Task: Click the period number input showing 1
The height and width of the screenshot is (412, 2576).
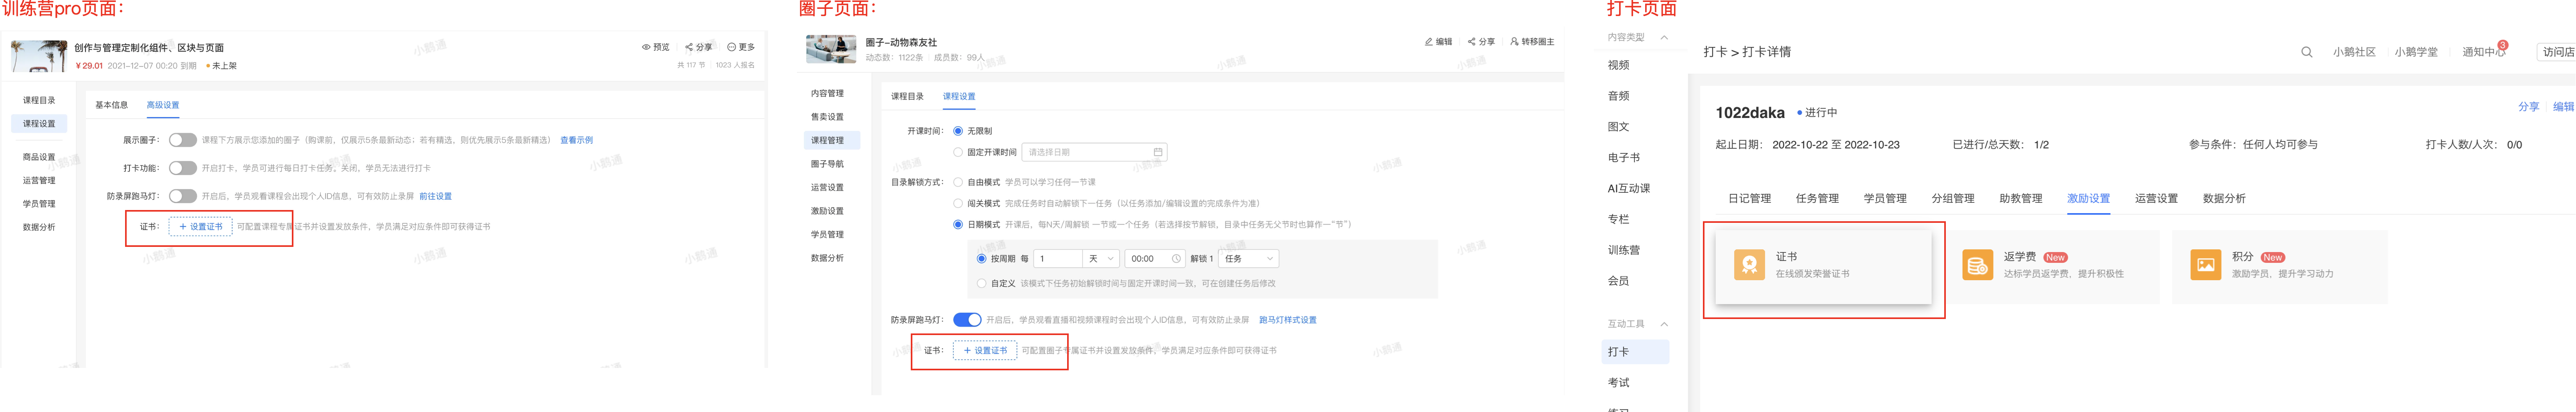Action: coord(1058,259)
